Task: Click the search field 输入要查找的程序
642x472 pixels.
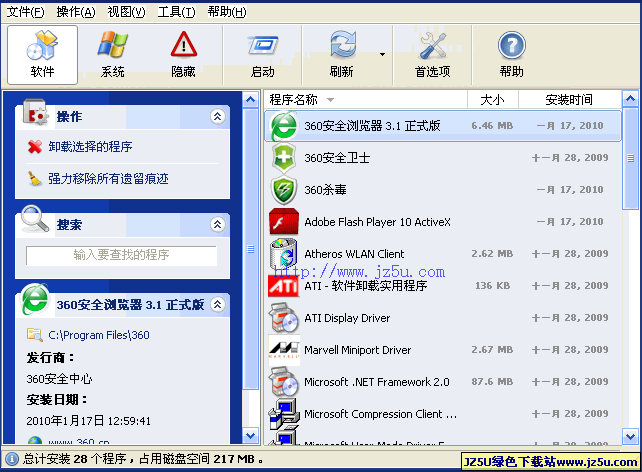Action: click(x=121, y=255)
